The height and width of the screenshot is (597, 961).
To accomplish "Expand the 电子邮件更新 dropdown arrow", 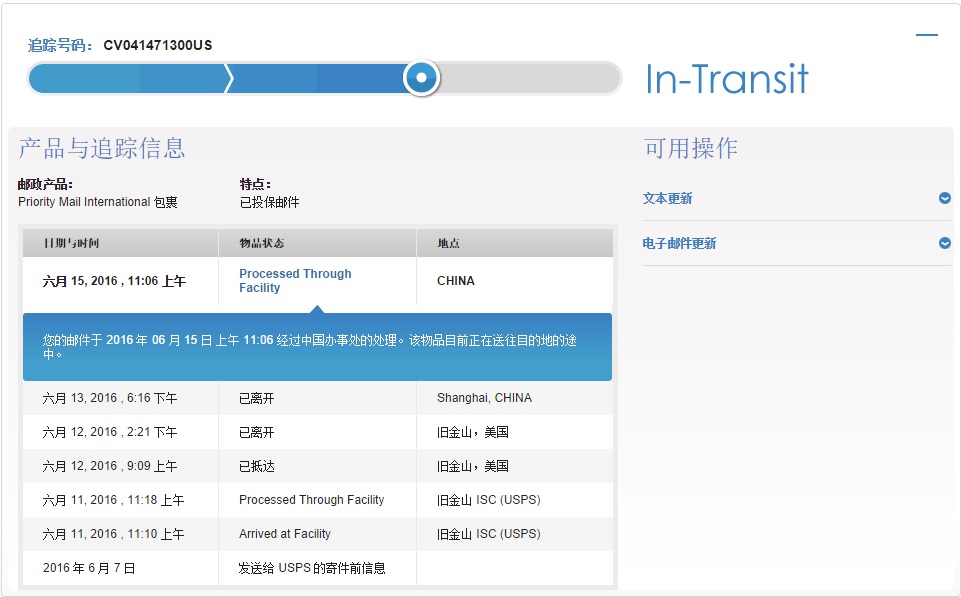I will pos(944,243).
